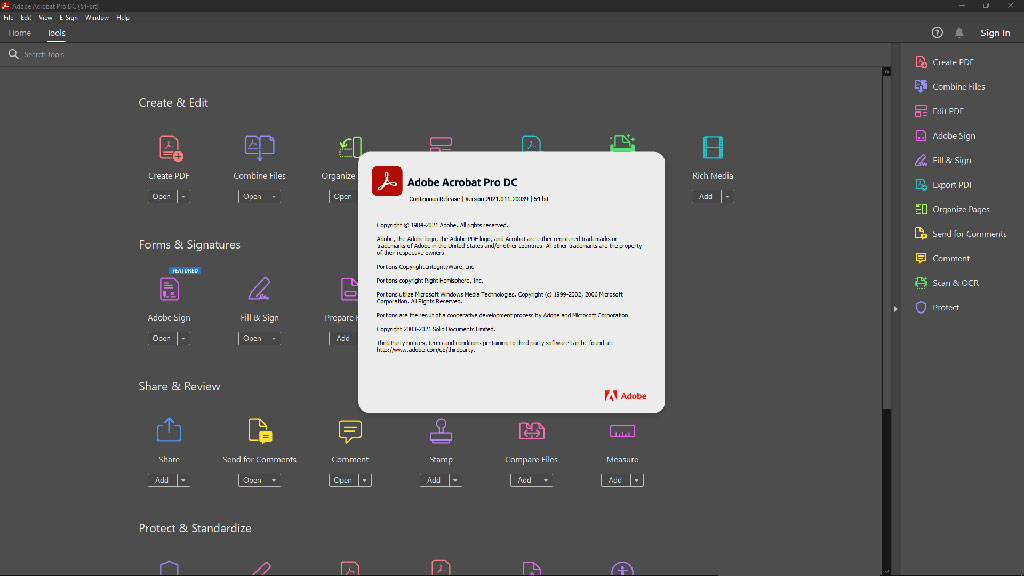
Task: Open the Compare Files tool icon
Action: point(532,431)
